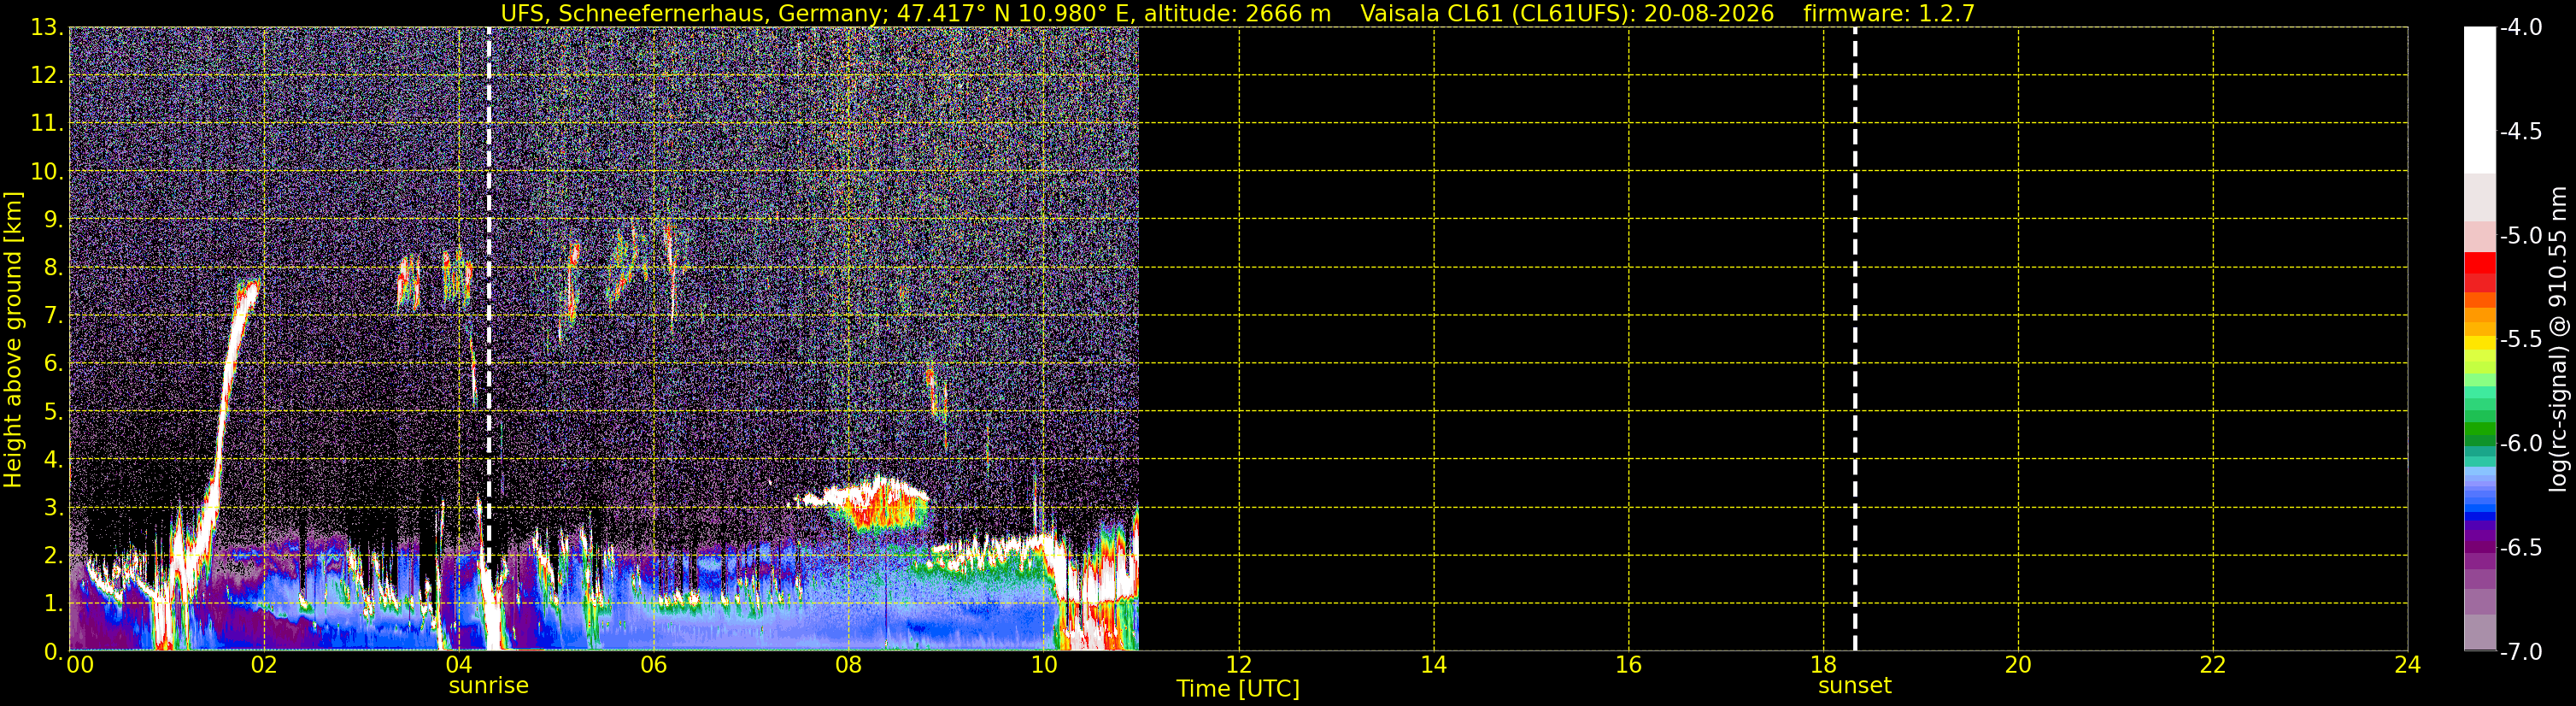Click the x-axis tick label '24'
This screenshot has height=706, width=2576.
pyautogui.click(x=2408, y=666)
